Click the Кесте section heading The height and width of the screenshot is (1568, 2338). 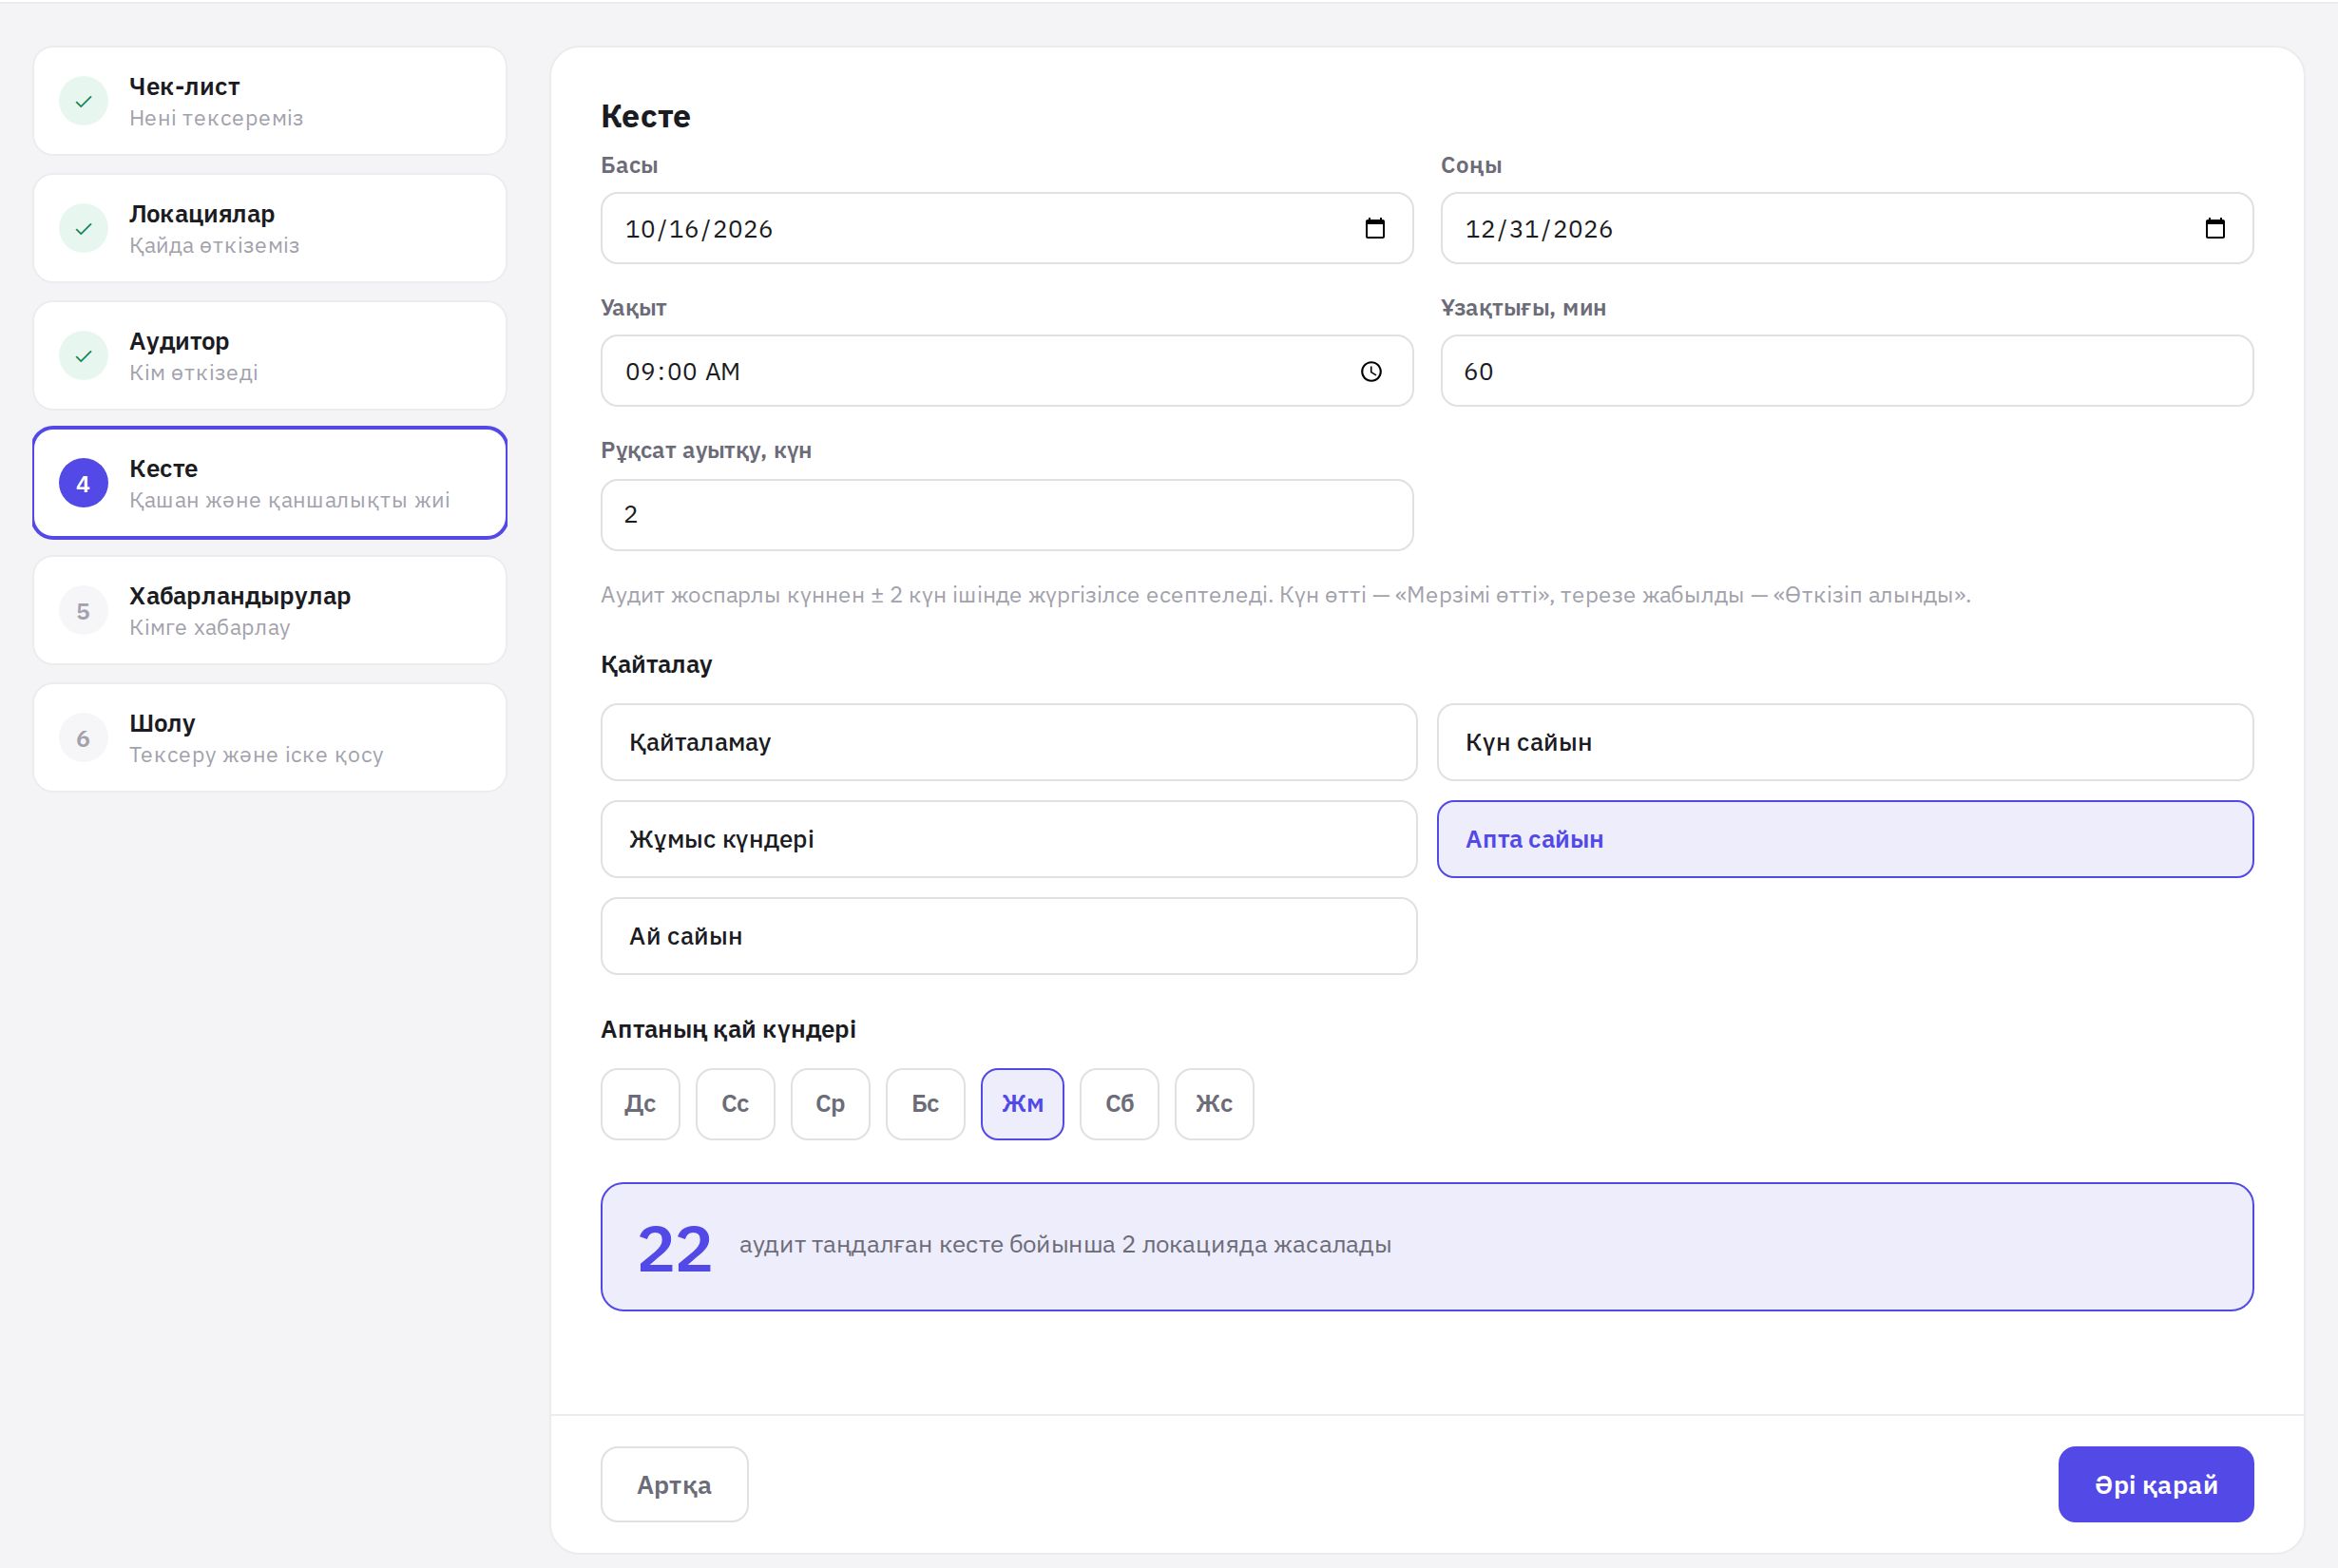point(646,116)
